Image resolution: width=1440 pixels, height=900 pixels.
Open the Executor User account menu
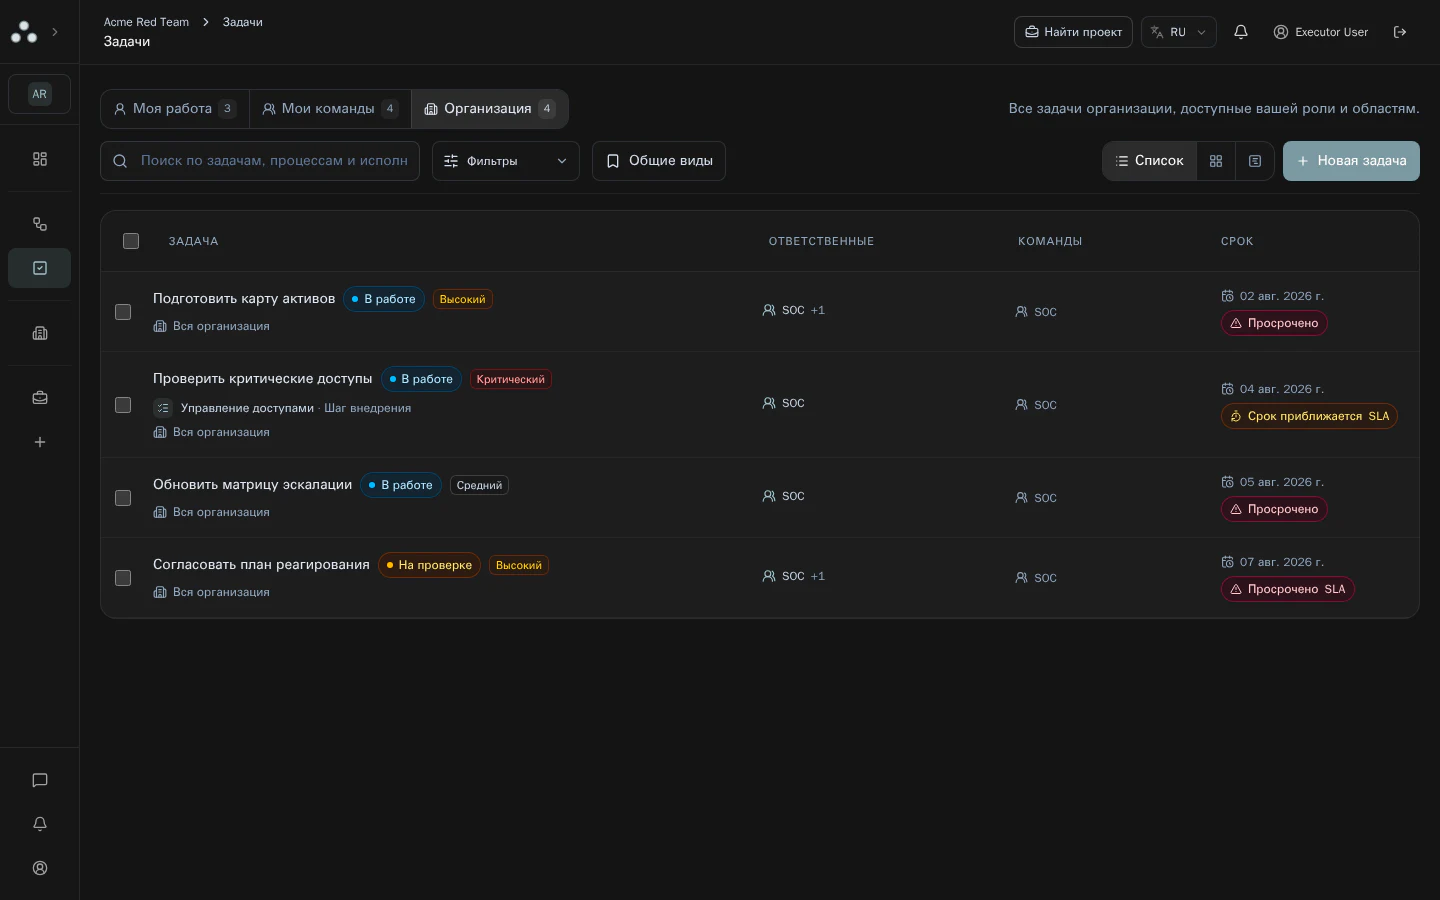point(1320,32)
